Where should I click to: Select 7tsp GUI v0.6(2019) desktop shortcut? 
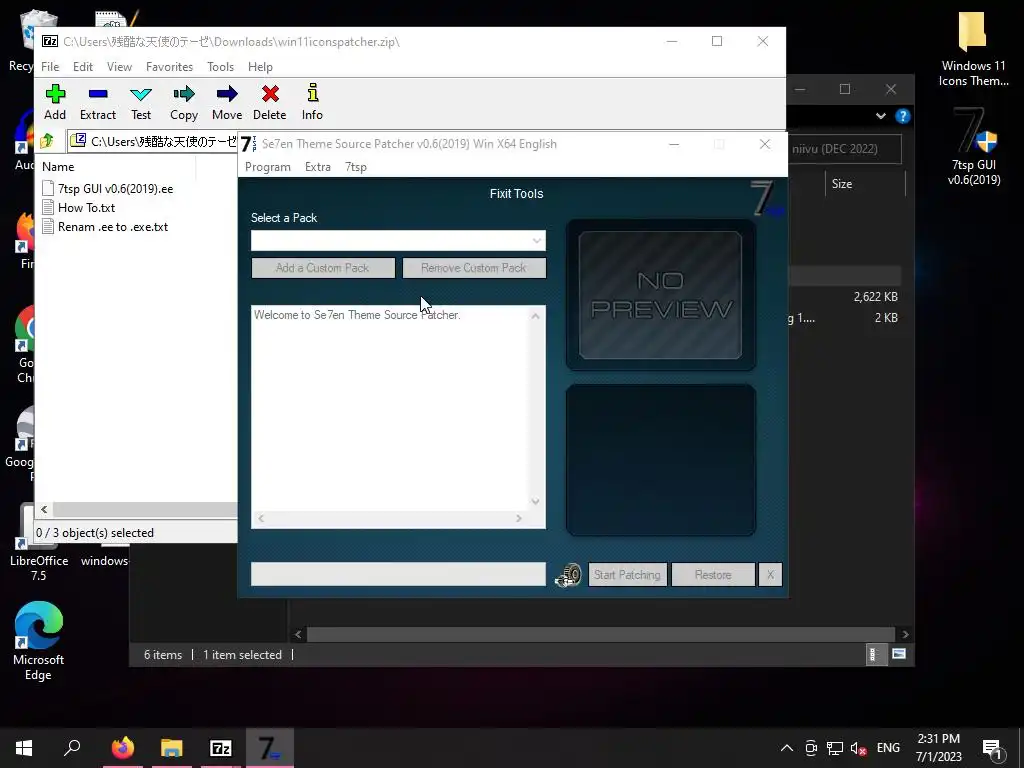point(974,147)
